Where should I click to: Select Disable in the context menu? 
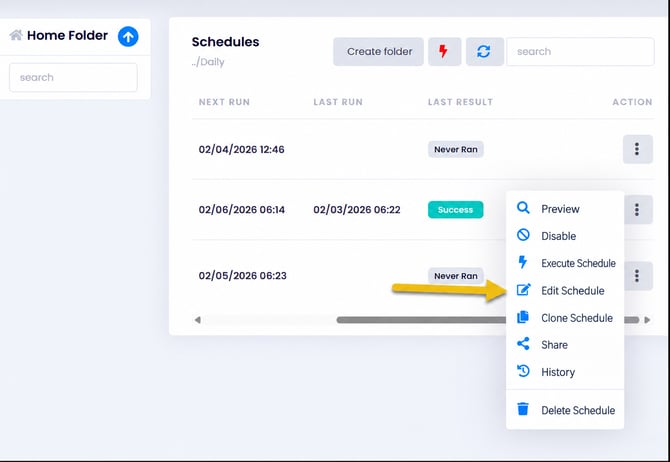(x=565, y=236)
